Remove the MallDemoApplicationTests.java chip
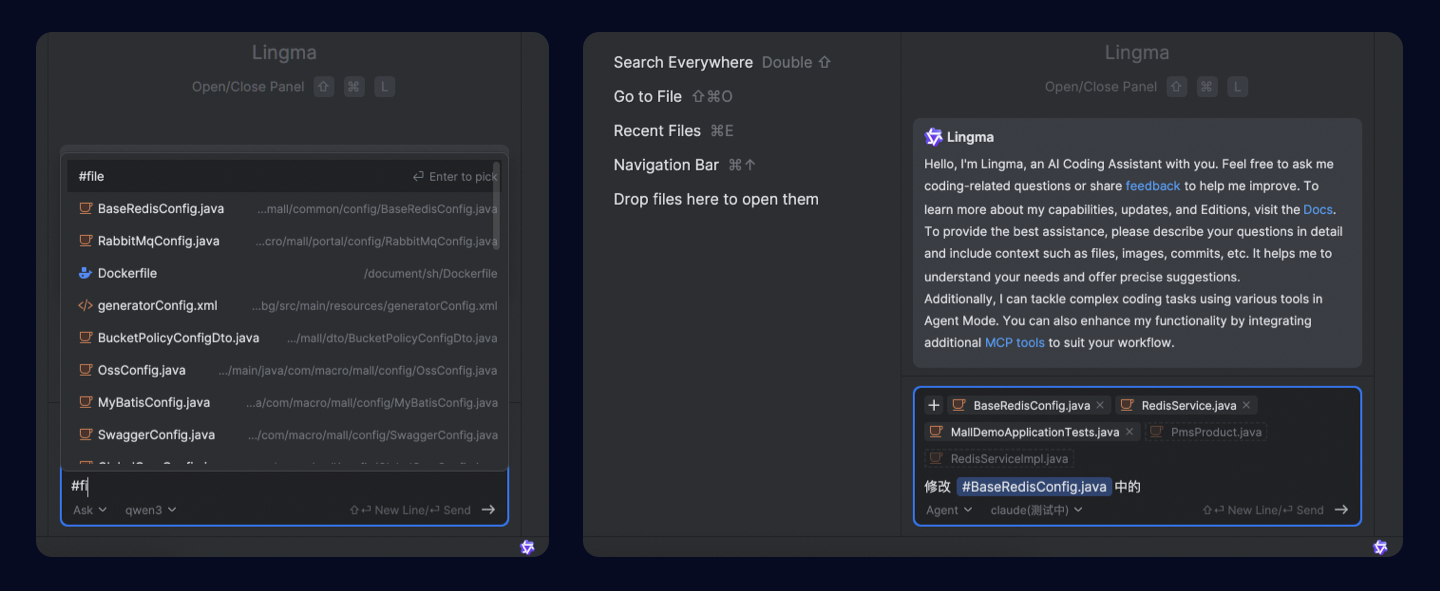Screen dimensions: 1440x591 click(1129, 432)
